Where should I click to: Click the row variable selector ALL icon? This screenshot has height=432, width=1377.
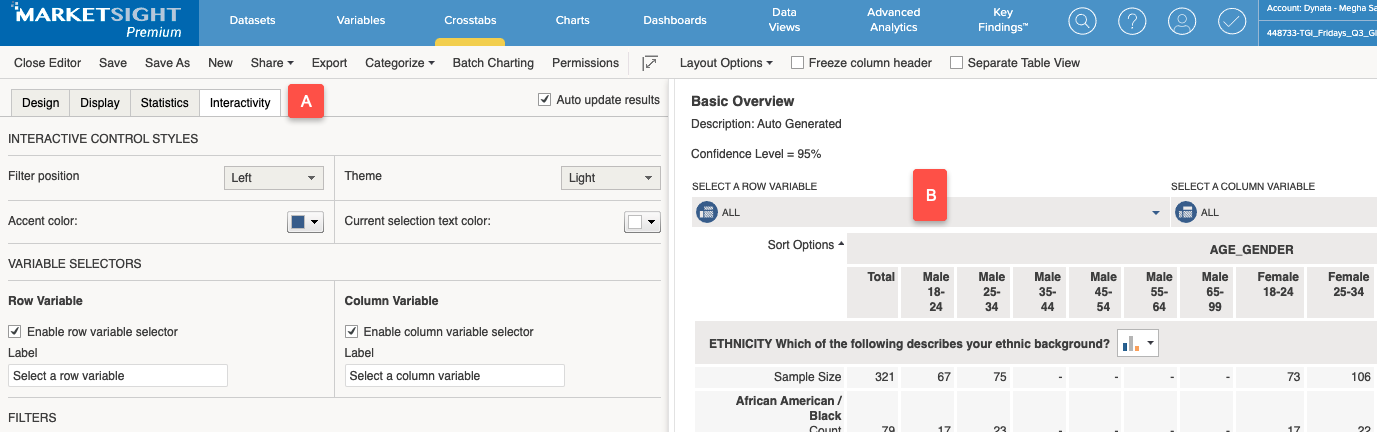click(708, 212)
